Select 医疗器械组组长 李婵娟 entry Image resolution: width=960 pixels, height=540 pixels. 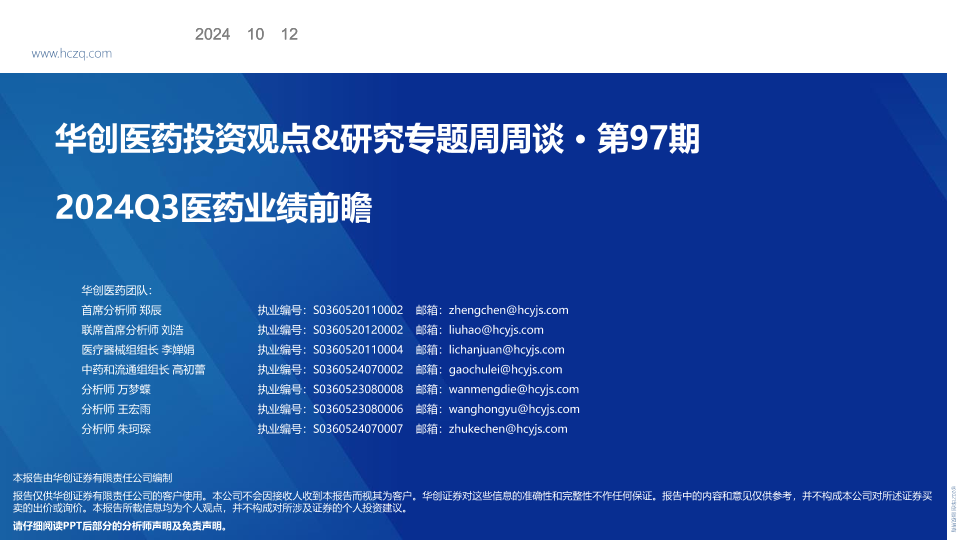(x=138, y=350)
